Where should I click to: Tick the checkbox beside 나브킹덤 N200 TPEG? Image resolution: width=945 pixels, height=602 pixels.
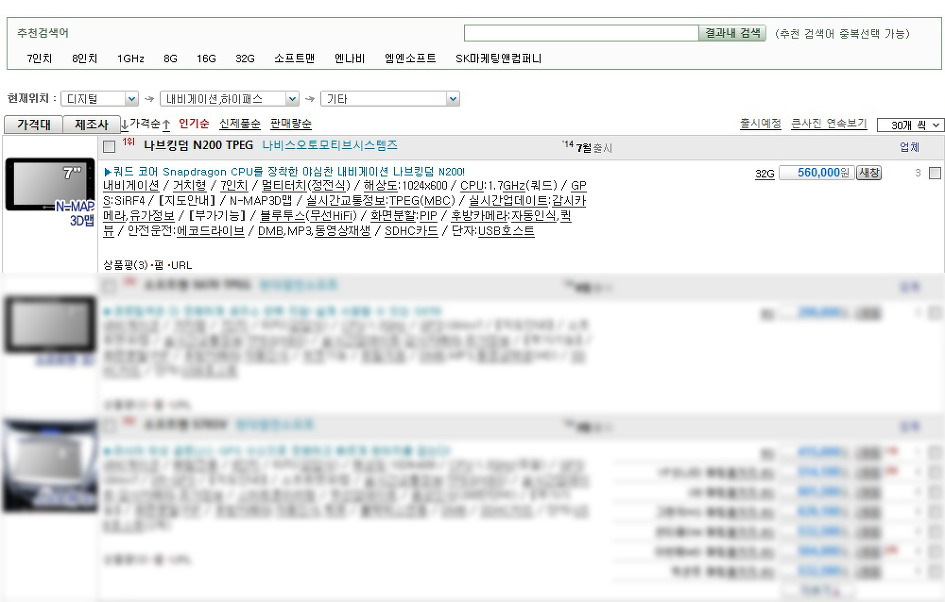coord(109,146)
